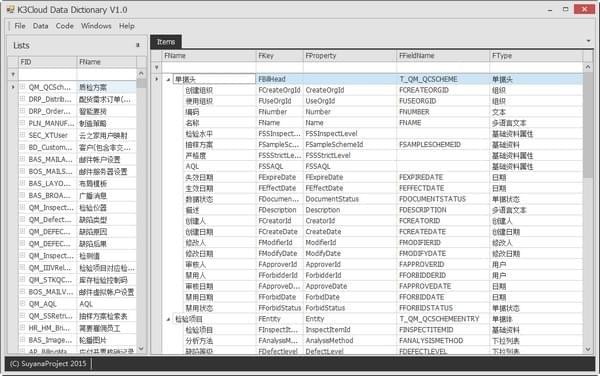Select the QM_STKQC... list row
The image size is (600, 376).
click(77, 280)
